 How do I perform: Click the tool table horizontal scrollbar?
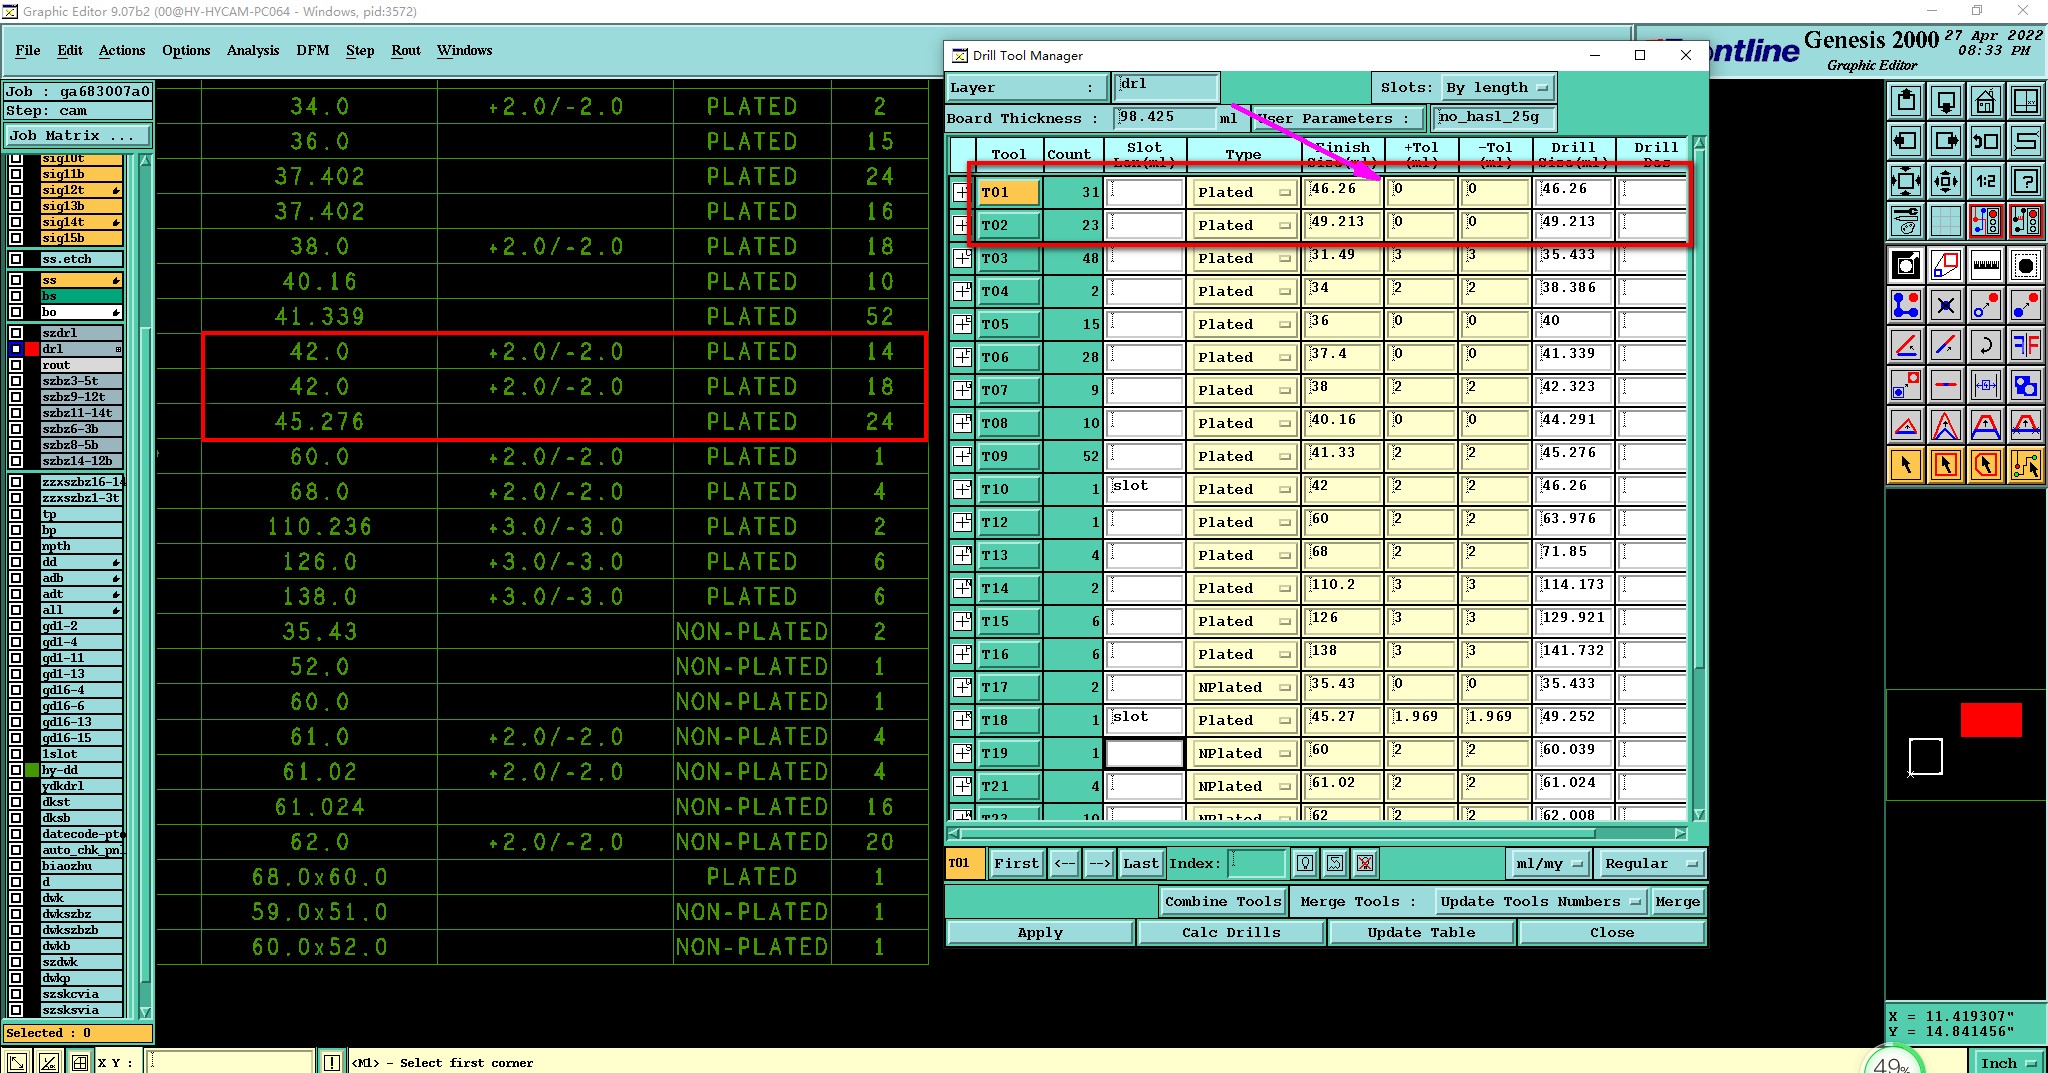(x=1317, y=833)
